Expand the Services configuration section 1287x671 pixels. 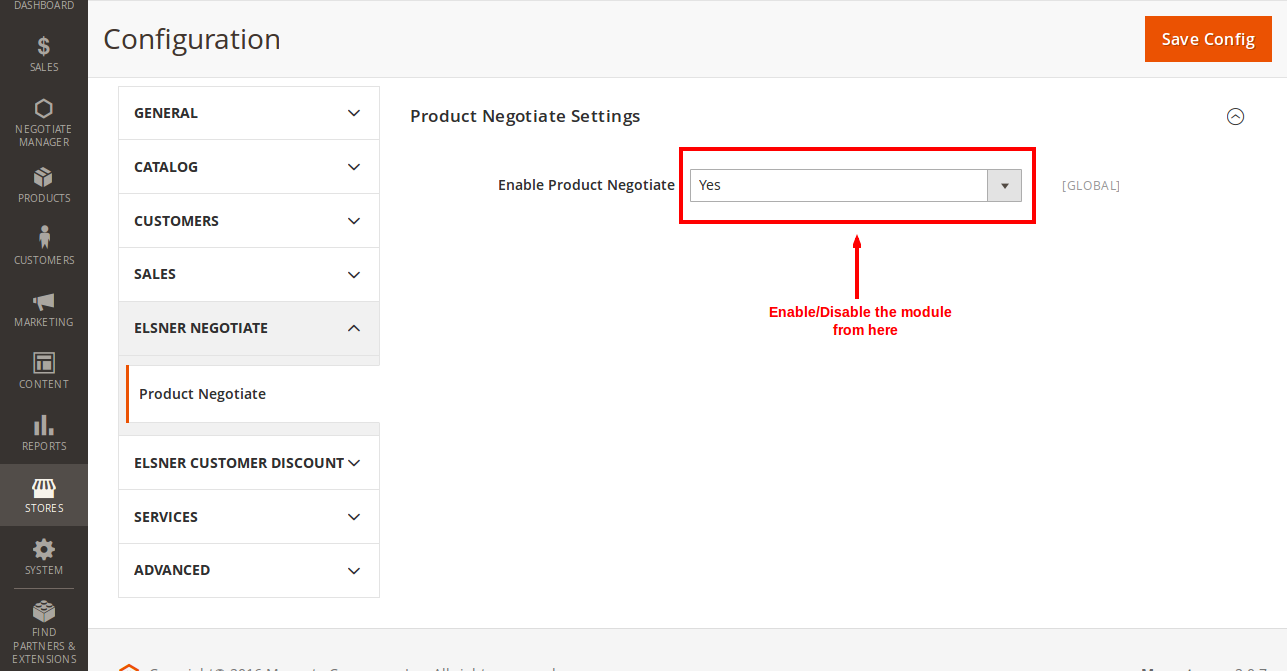point(249,517)
